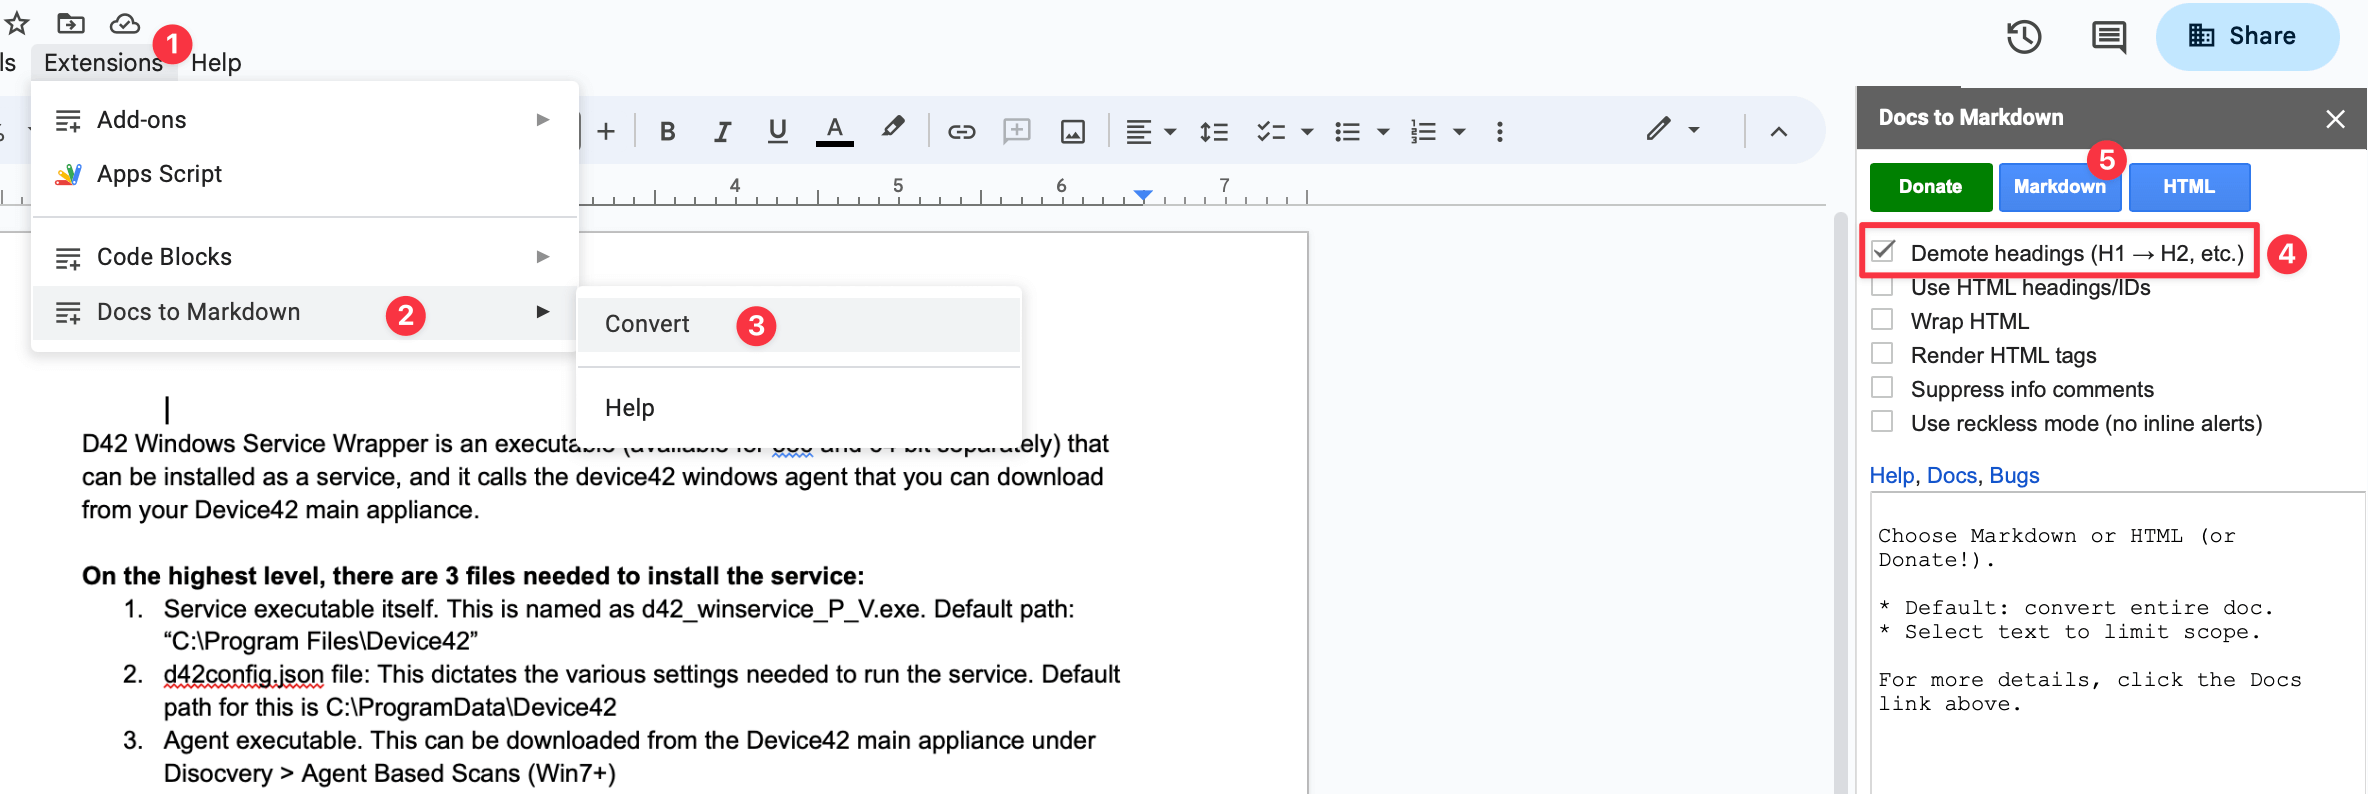Screen dimensions: 2368x794
Task: Expand the numbered list options arrow
Action: [1459, 132]
